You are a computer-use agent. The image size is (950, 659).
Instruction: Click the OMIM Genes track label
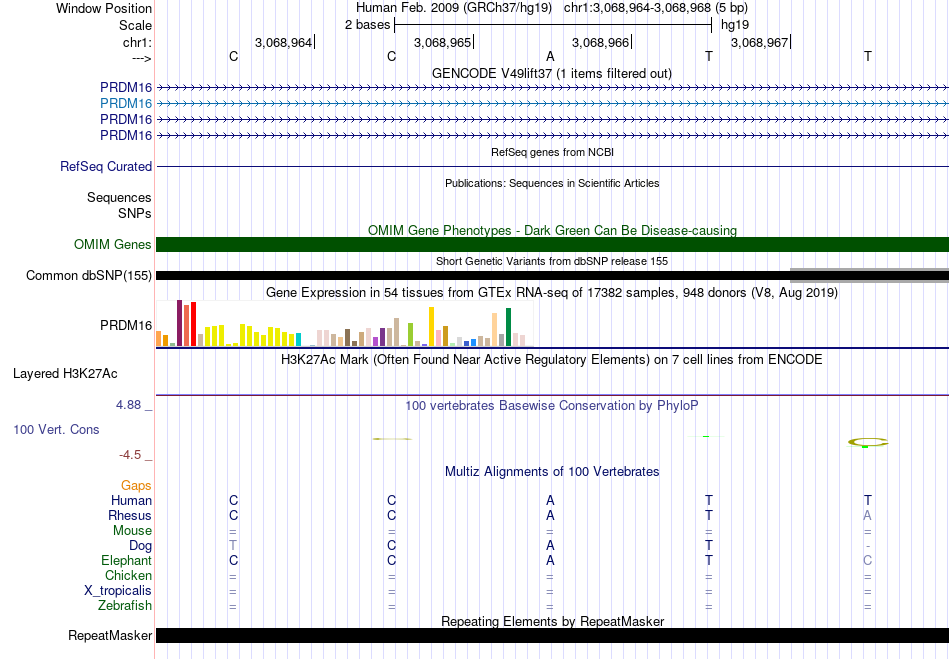[x=113, y=244]
